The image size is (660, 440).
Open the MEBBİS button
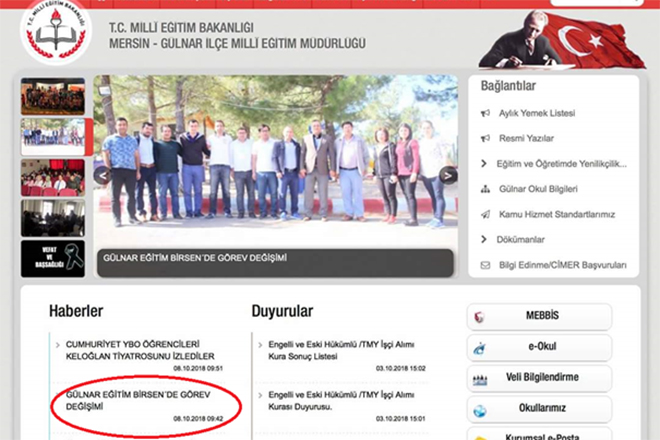(x=539, y=317)
